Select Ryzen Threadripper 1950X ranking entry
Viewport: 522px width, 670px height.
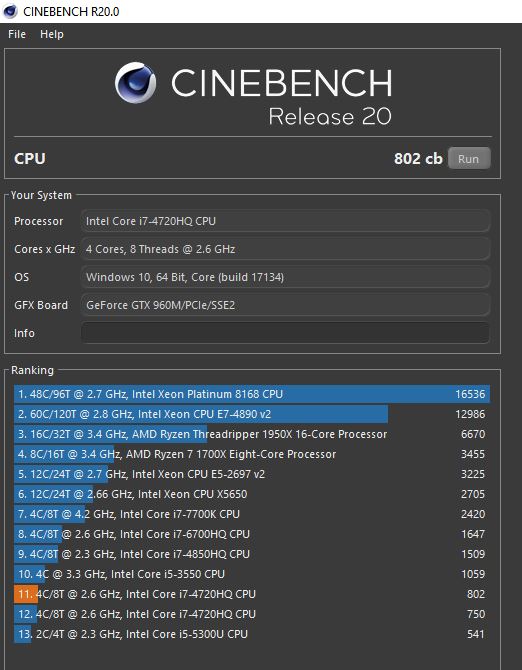click(252, 434)
